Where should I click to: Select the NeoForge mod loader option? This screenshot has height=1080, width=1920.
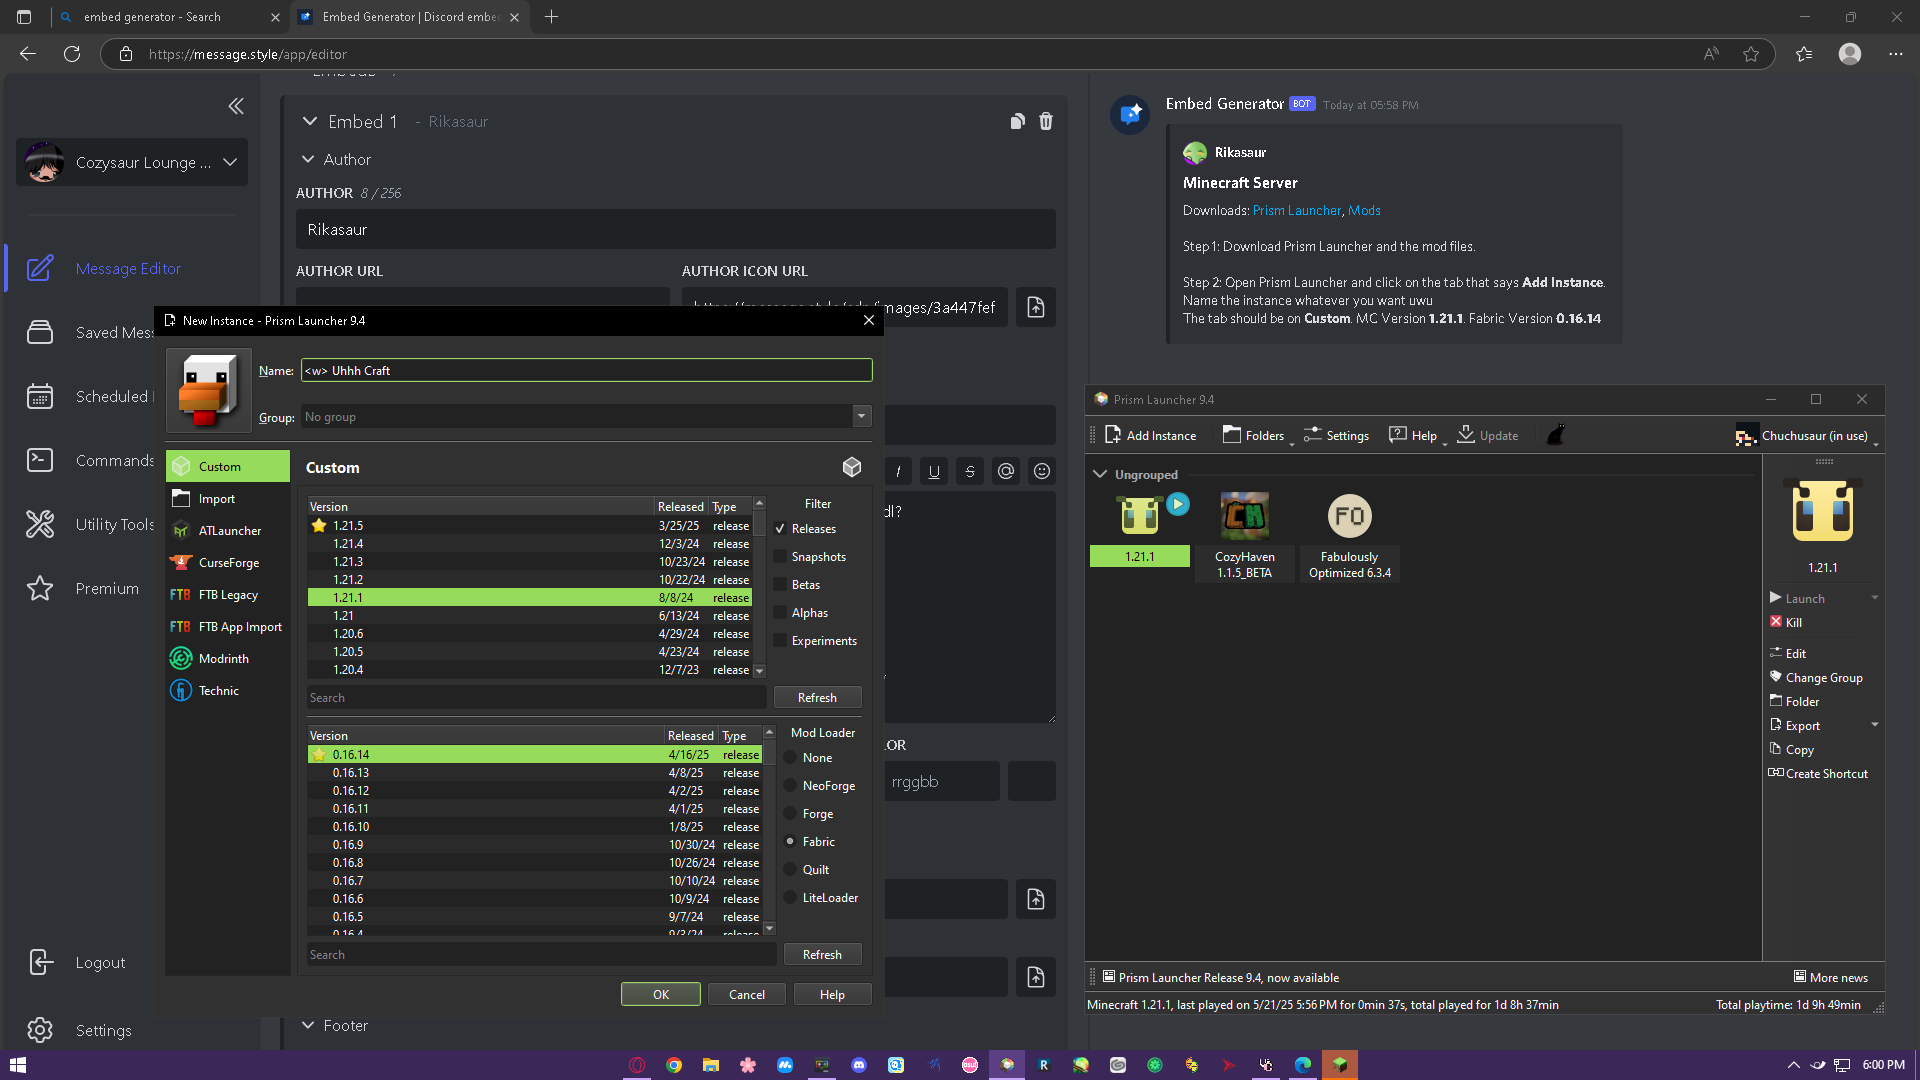(790, 786)
